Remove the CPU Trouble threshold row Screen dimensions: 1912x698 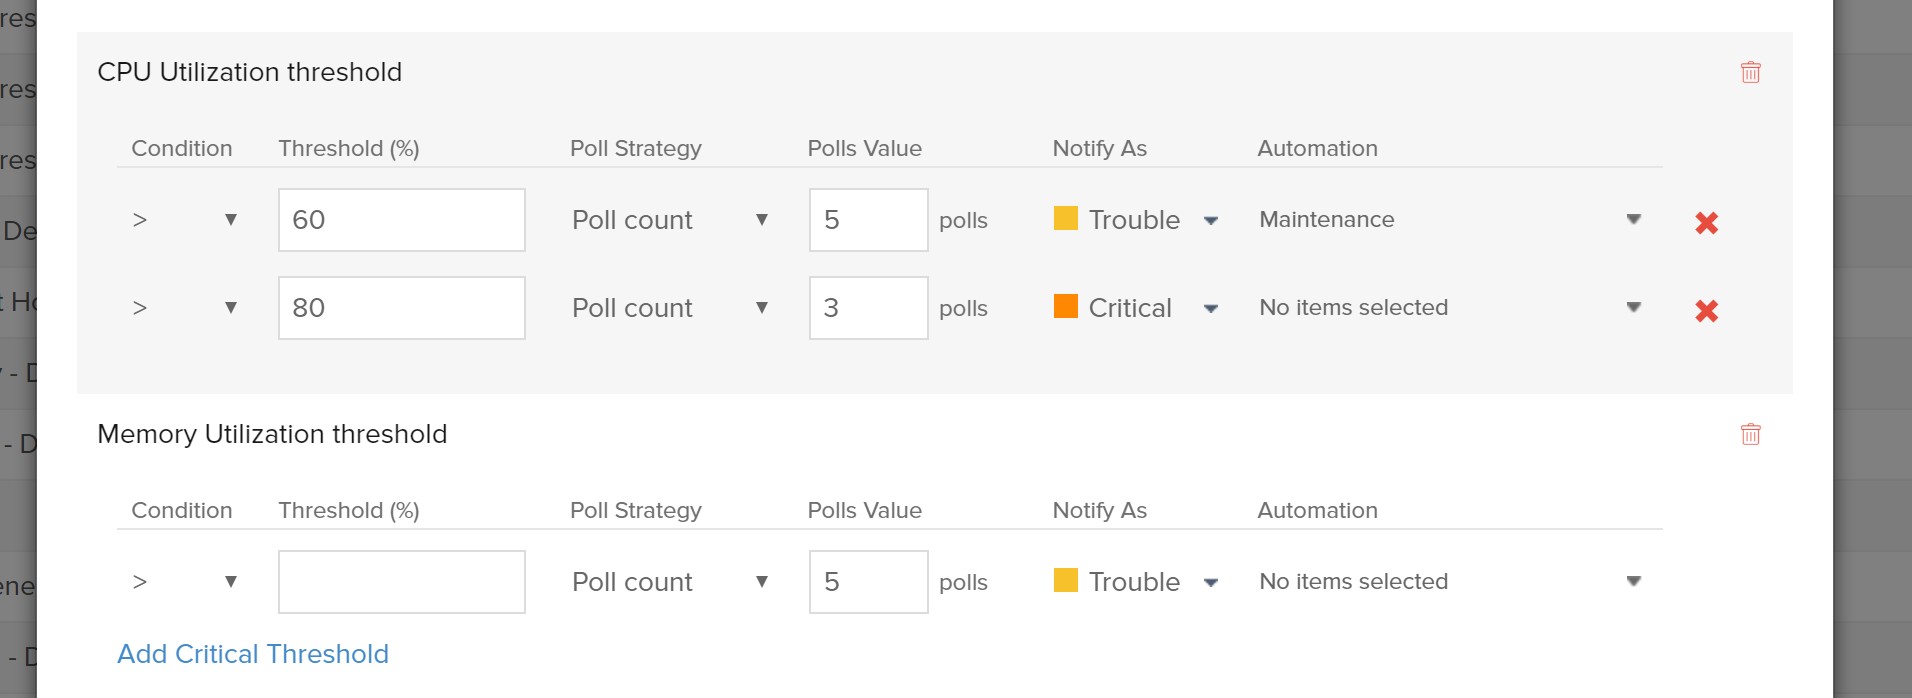(1706, 222)
